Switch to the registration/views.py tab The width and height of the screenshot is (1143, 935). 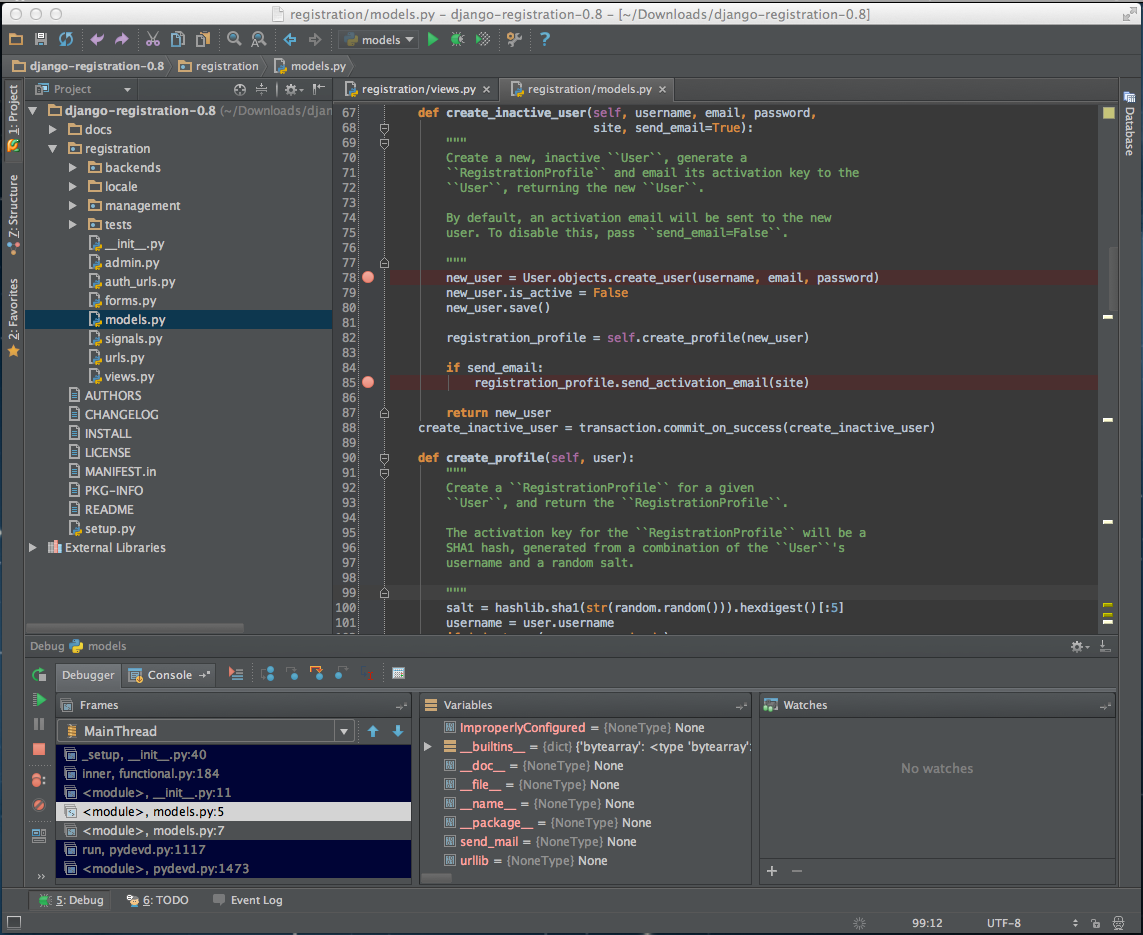[x=420, y=89]
